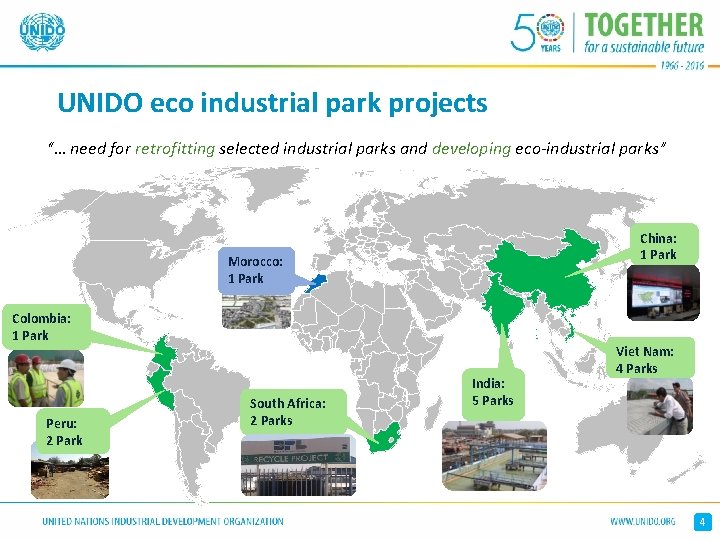
Task: Select the Peru: 2 Park callout
Action: [x=73, y=432]
